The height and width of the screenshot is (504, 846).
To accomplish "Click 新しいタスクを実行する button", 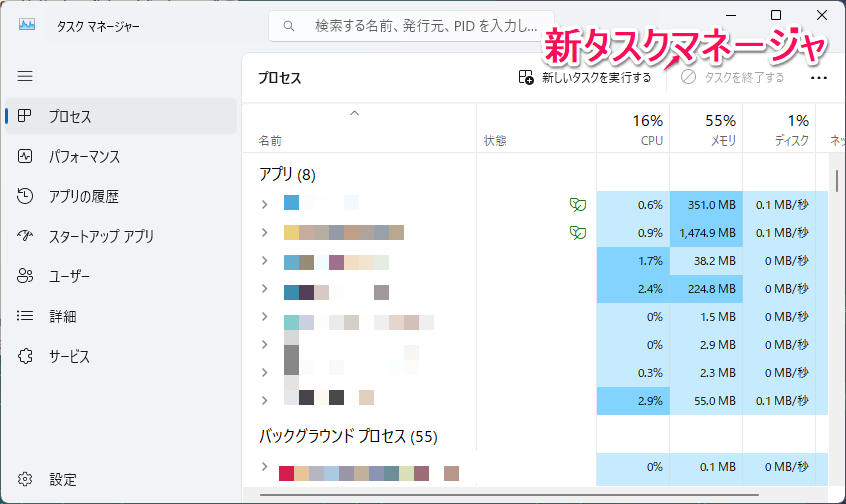I will pyautogui.click(x=585, y=78).
